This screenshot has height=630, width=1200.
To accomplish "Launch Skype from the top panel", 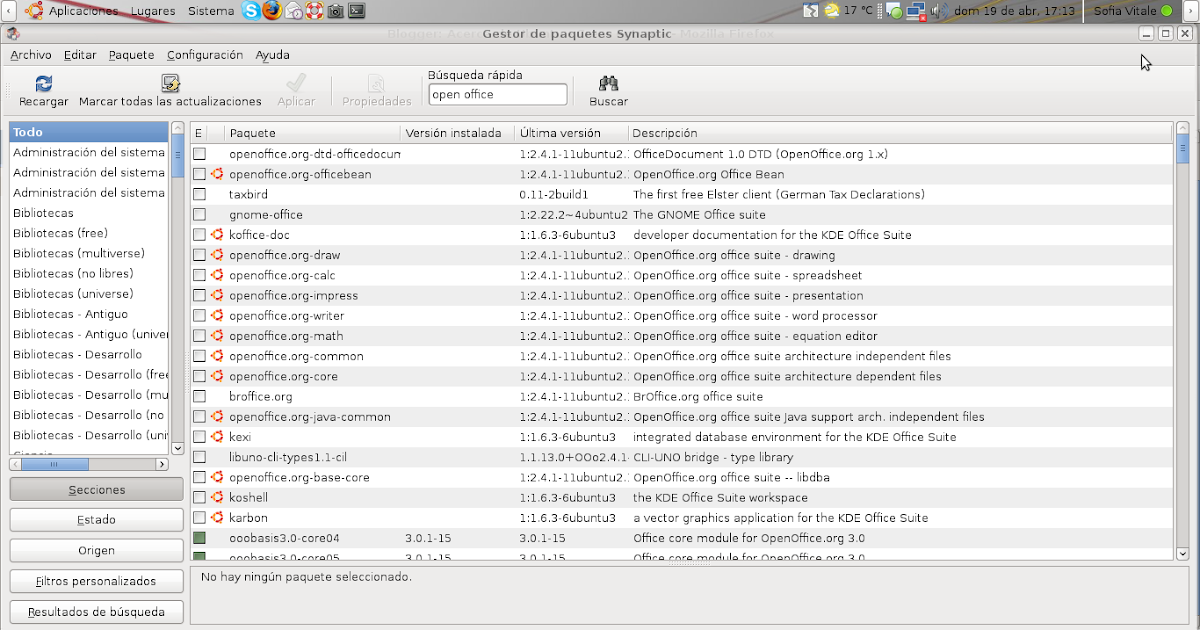I will pos(250,11).
